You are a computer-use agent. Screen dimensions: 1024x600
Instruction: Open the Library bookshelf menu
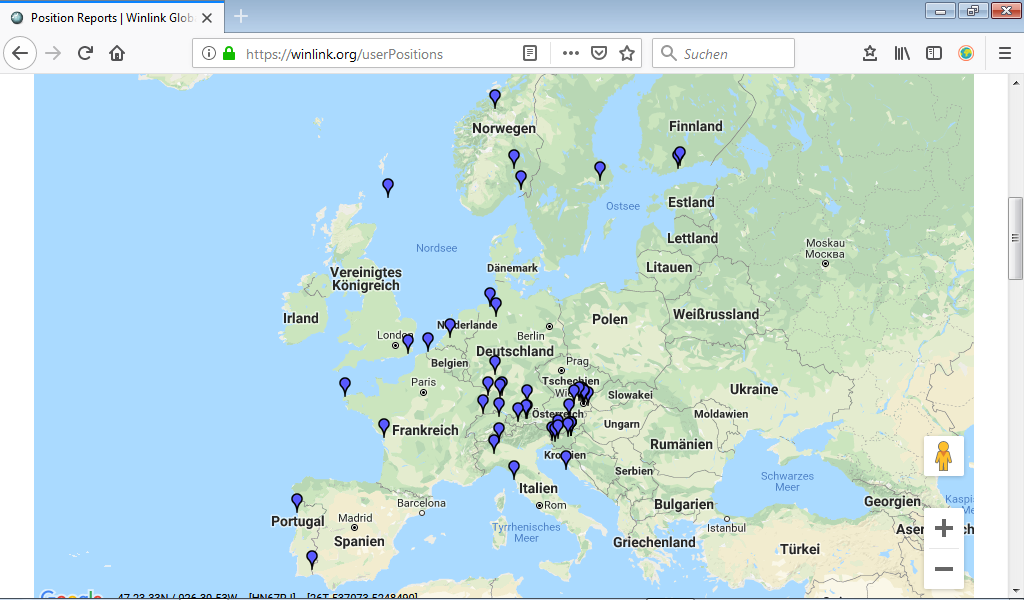902,54
